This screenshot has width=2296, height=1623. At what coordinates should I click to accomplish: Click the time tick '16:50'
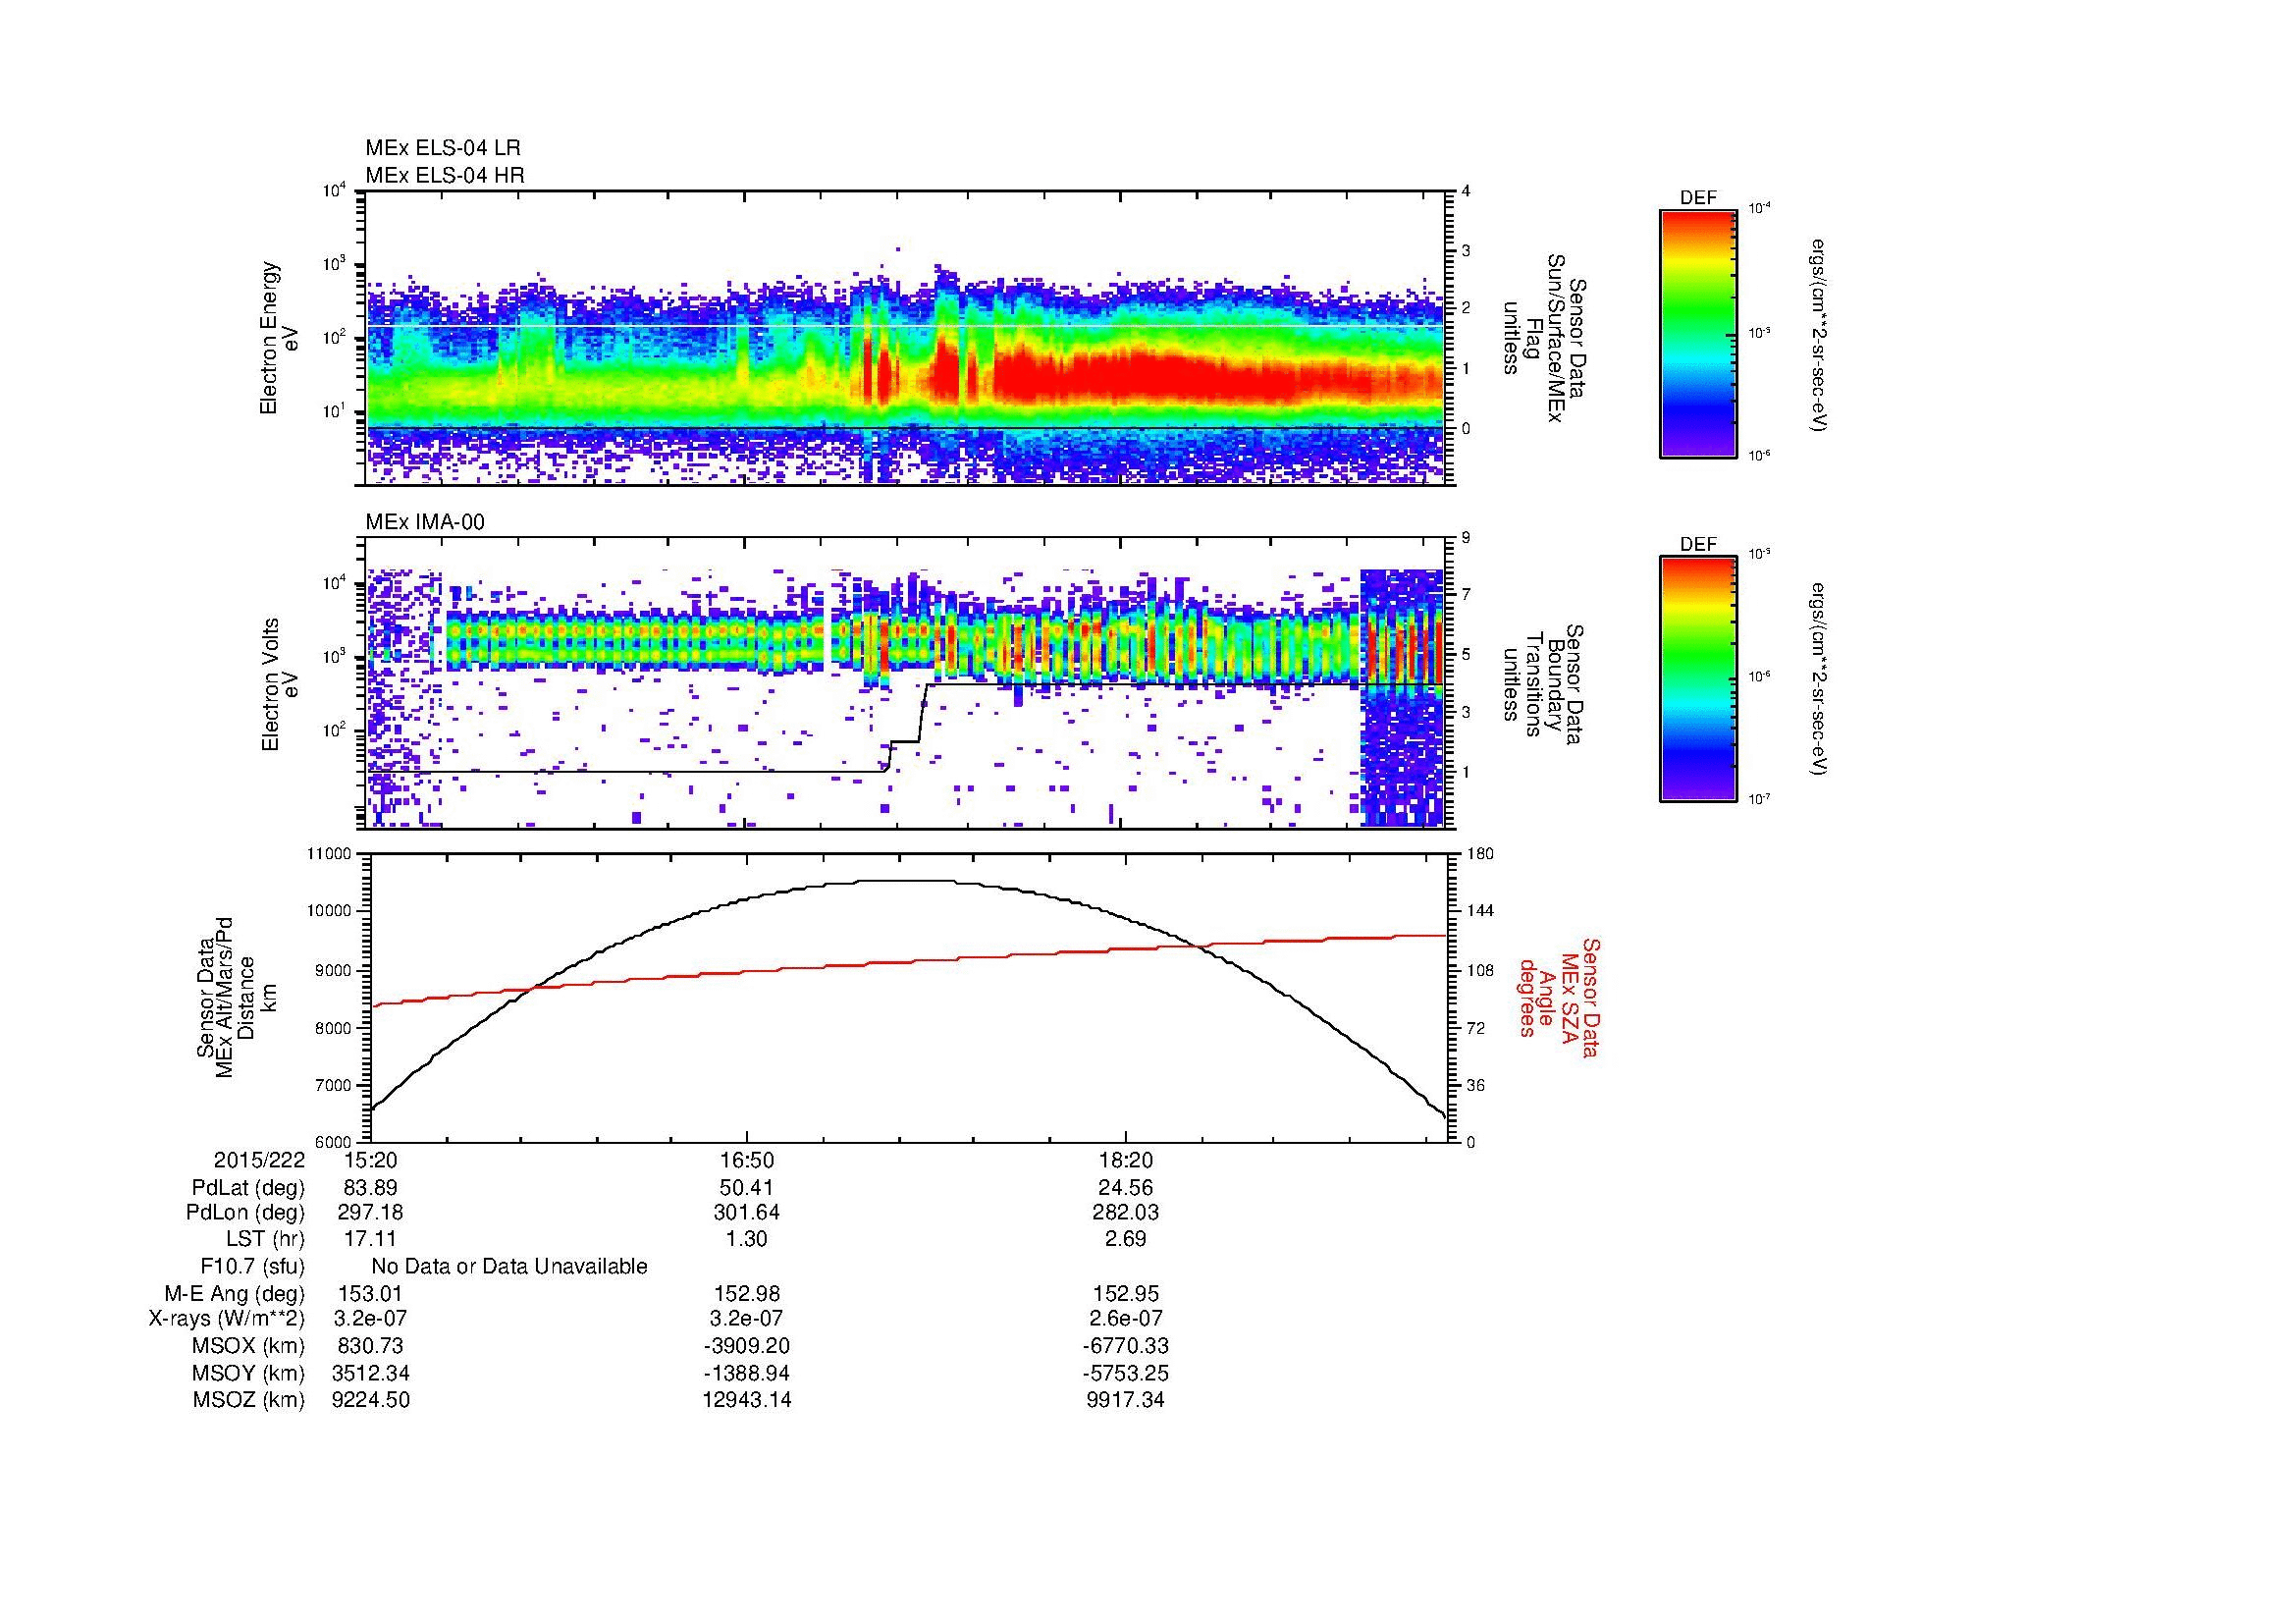point(746,1160)
